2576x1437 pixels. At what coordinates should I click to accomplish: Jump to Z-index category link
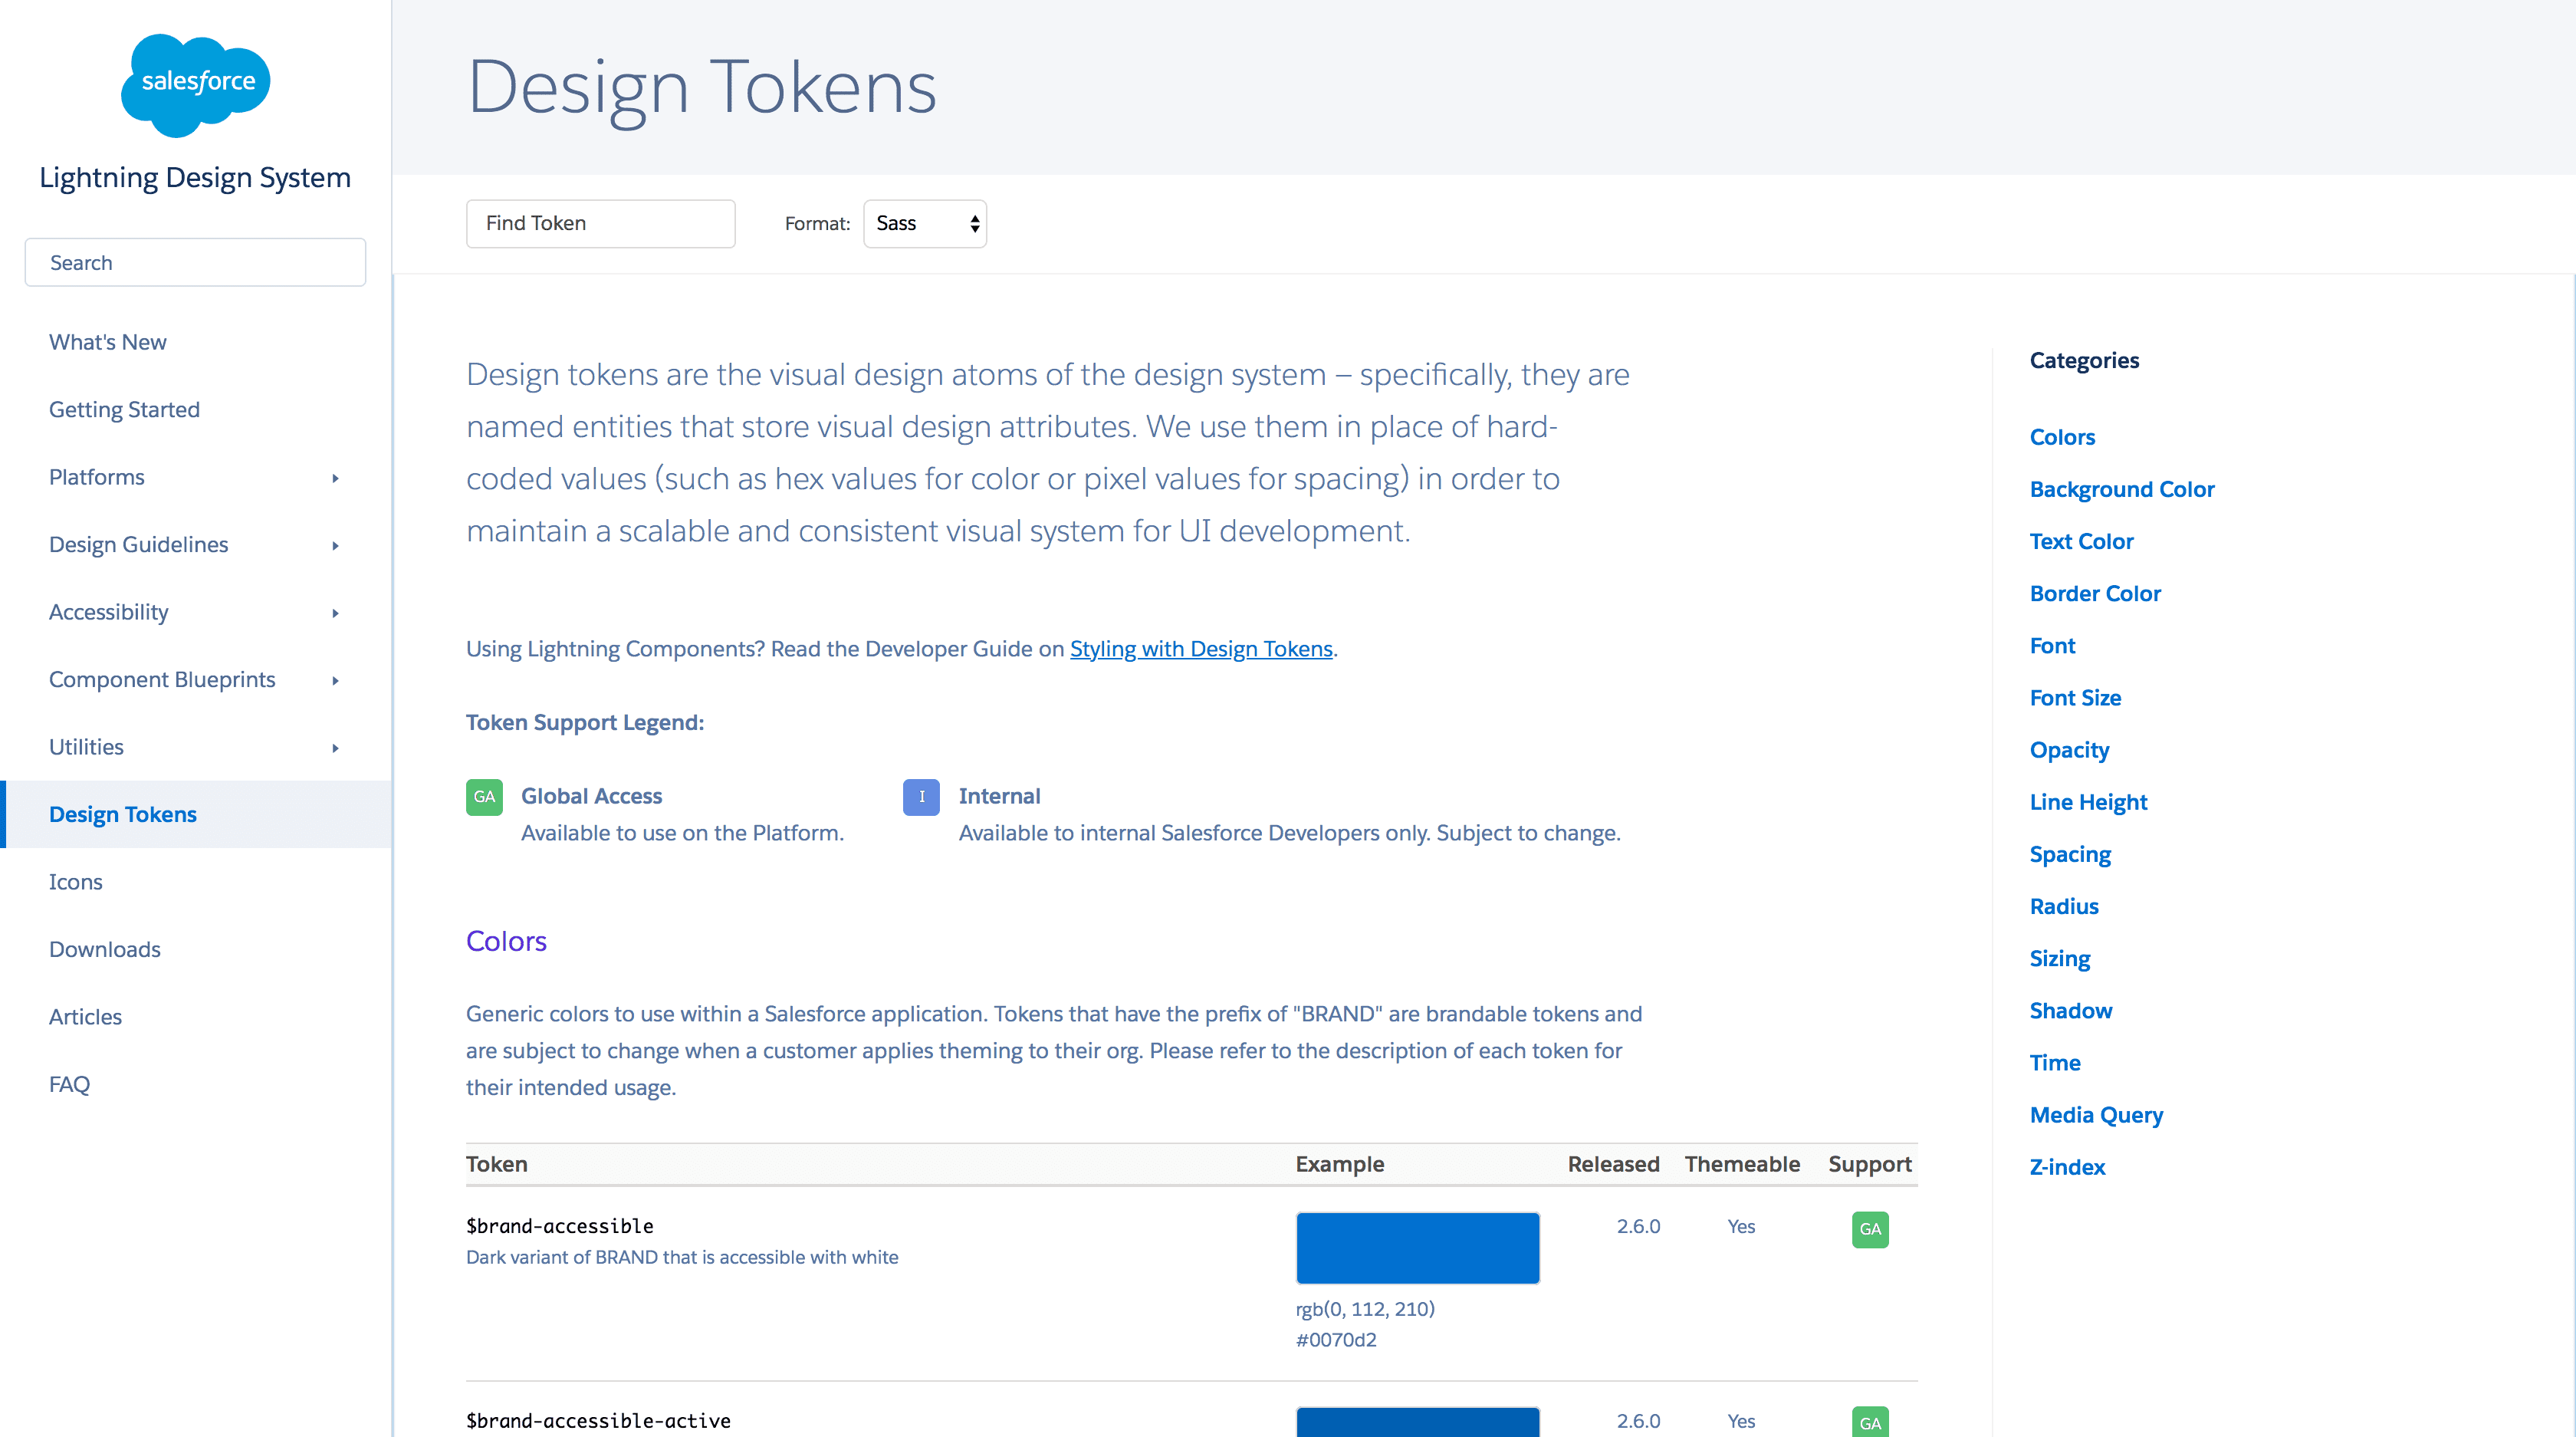(2066, 1167)
